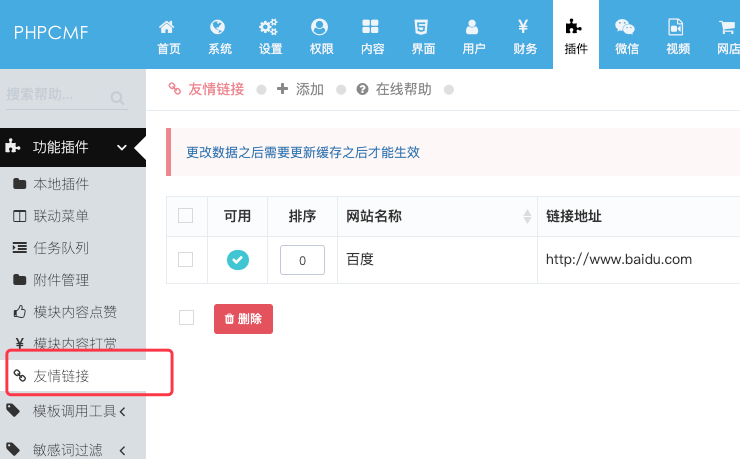The height and width of the screenshot is (459, 740).
Task: Open 附件管理 in the sidebar
Action: (61, 280)
